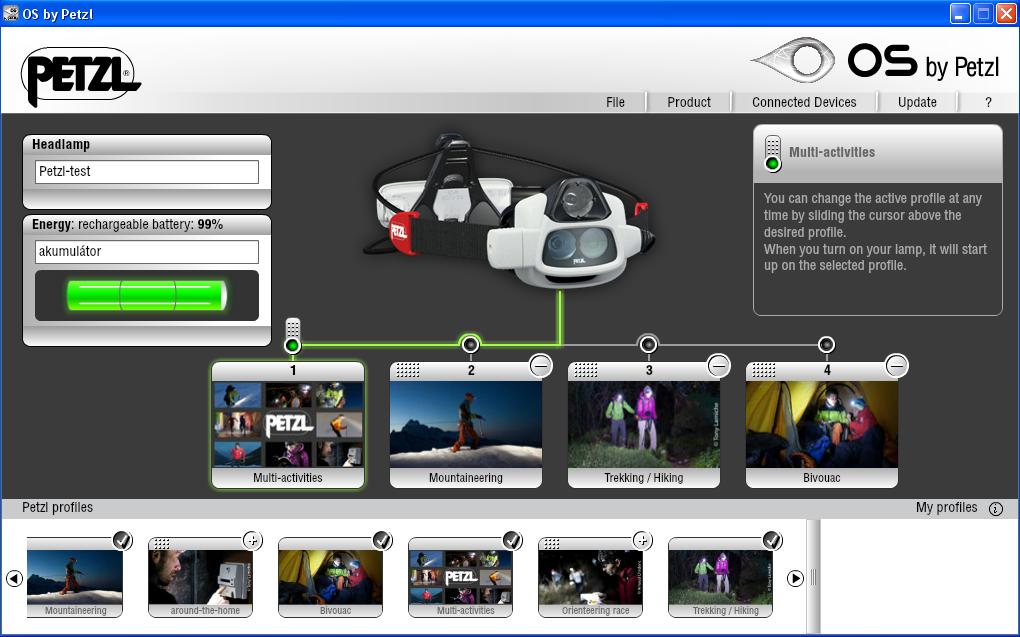
Task: Open My profiles info icon
Action: [x=995, y=508]
